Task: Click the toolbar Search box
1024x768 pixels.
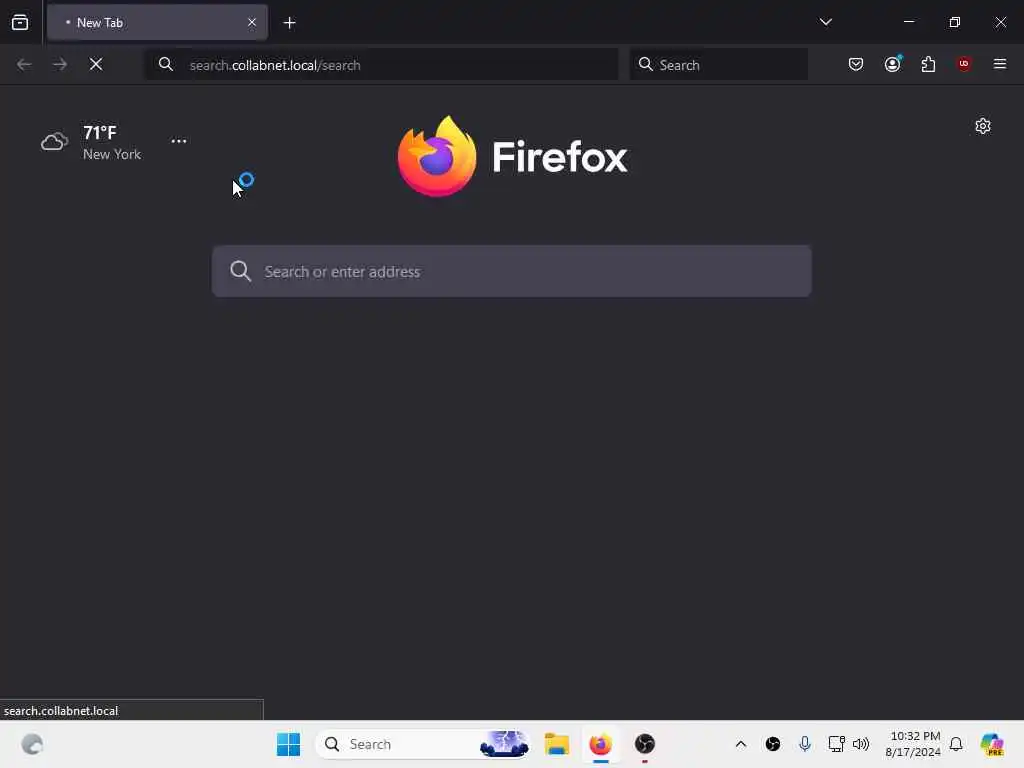Action: (718, 65)
